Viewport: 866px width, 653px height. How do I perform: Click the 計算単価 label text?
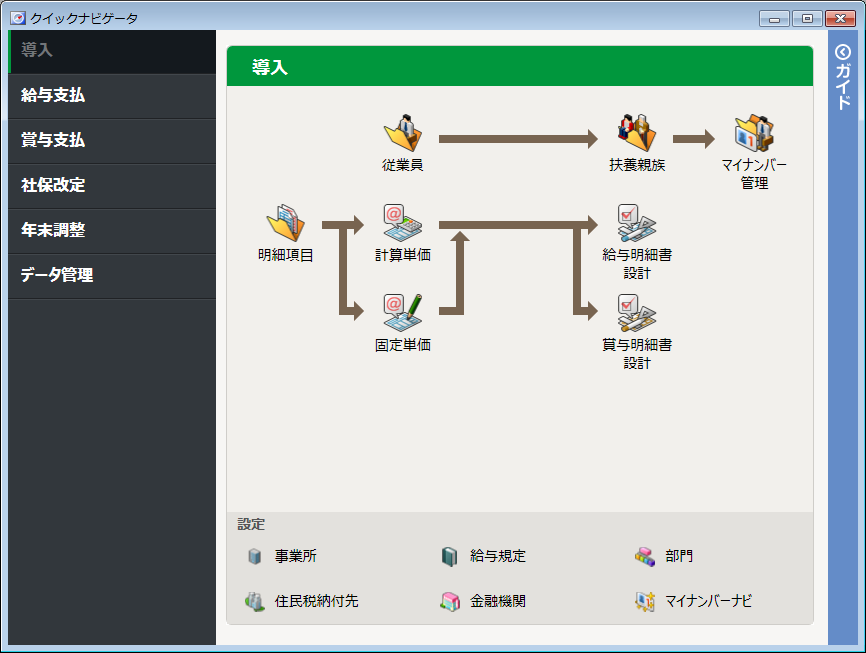403,255
